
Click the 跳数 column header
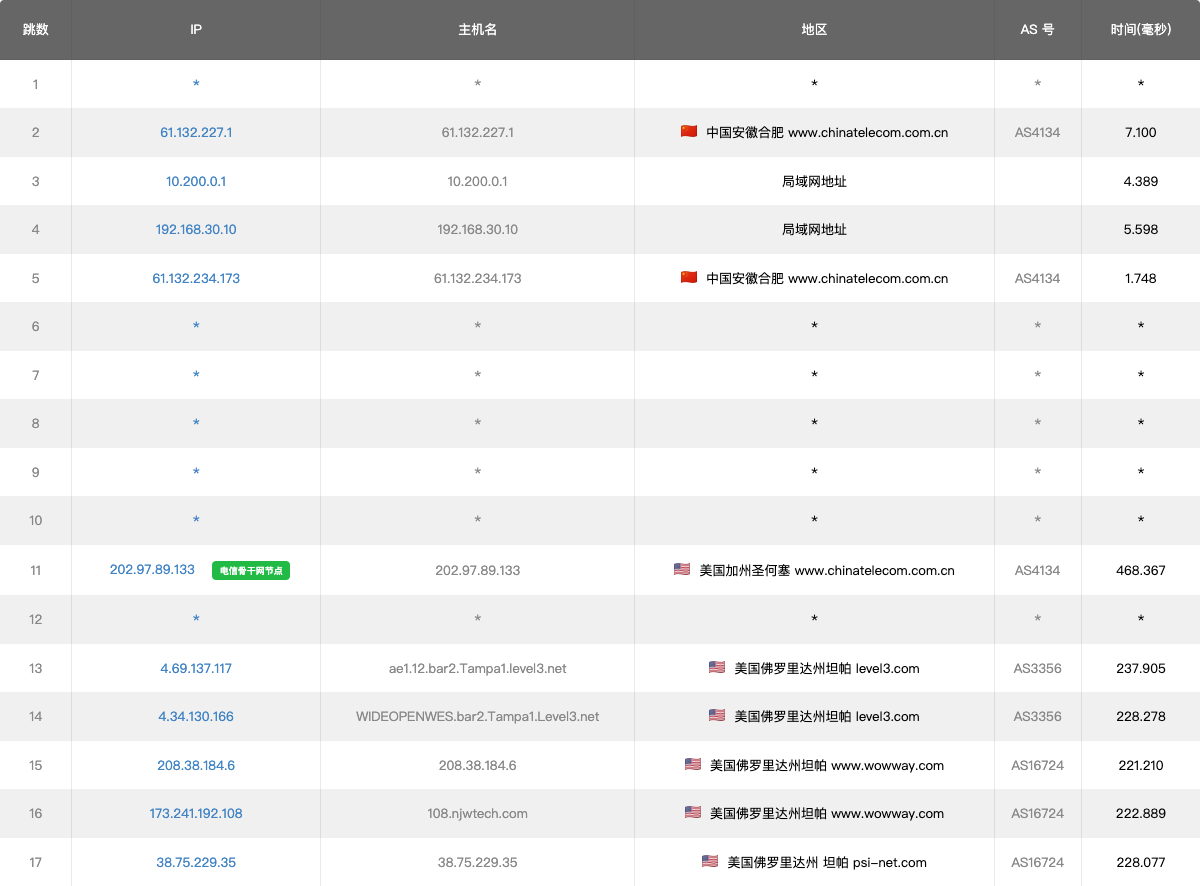click(x=36, y=30)
